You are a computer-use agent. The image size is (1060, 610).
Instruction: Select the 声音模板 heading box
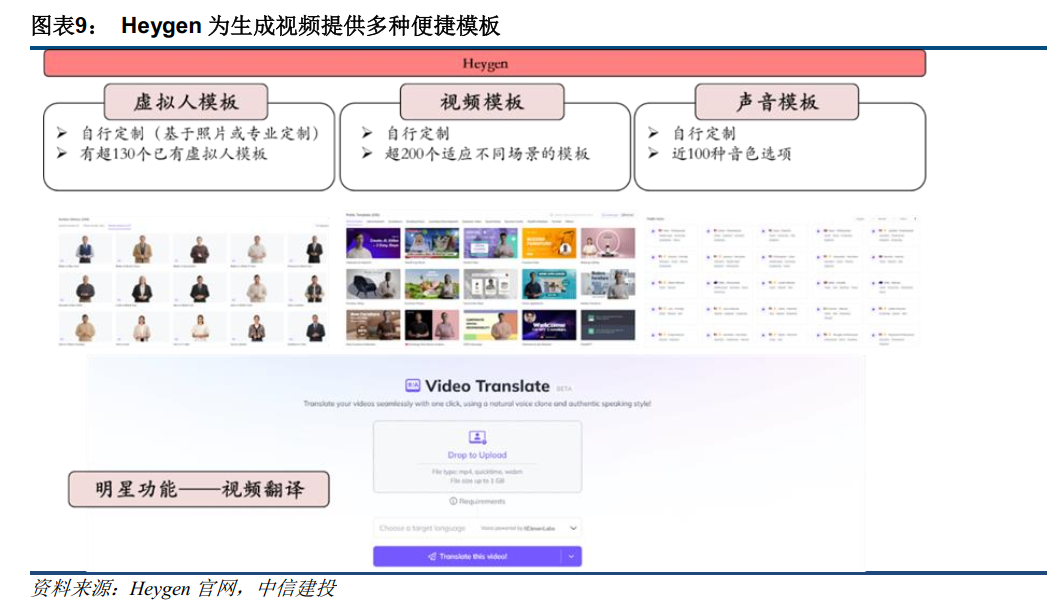pos(777,102)
